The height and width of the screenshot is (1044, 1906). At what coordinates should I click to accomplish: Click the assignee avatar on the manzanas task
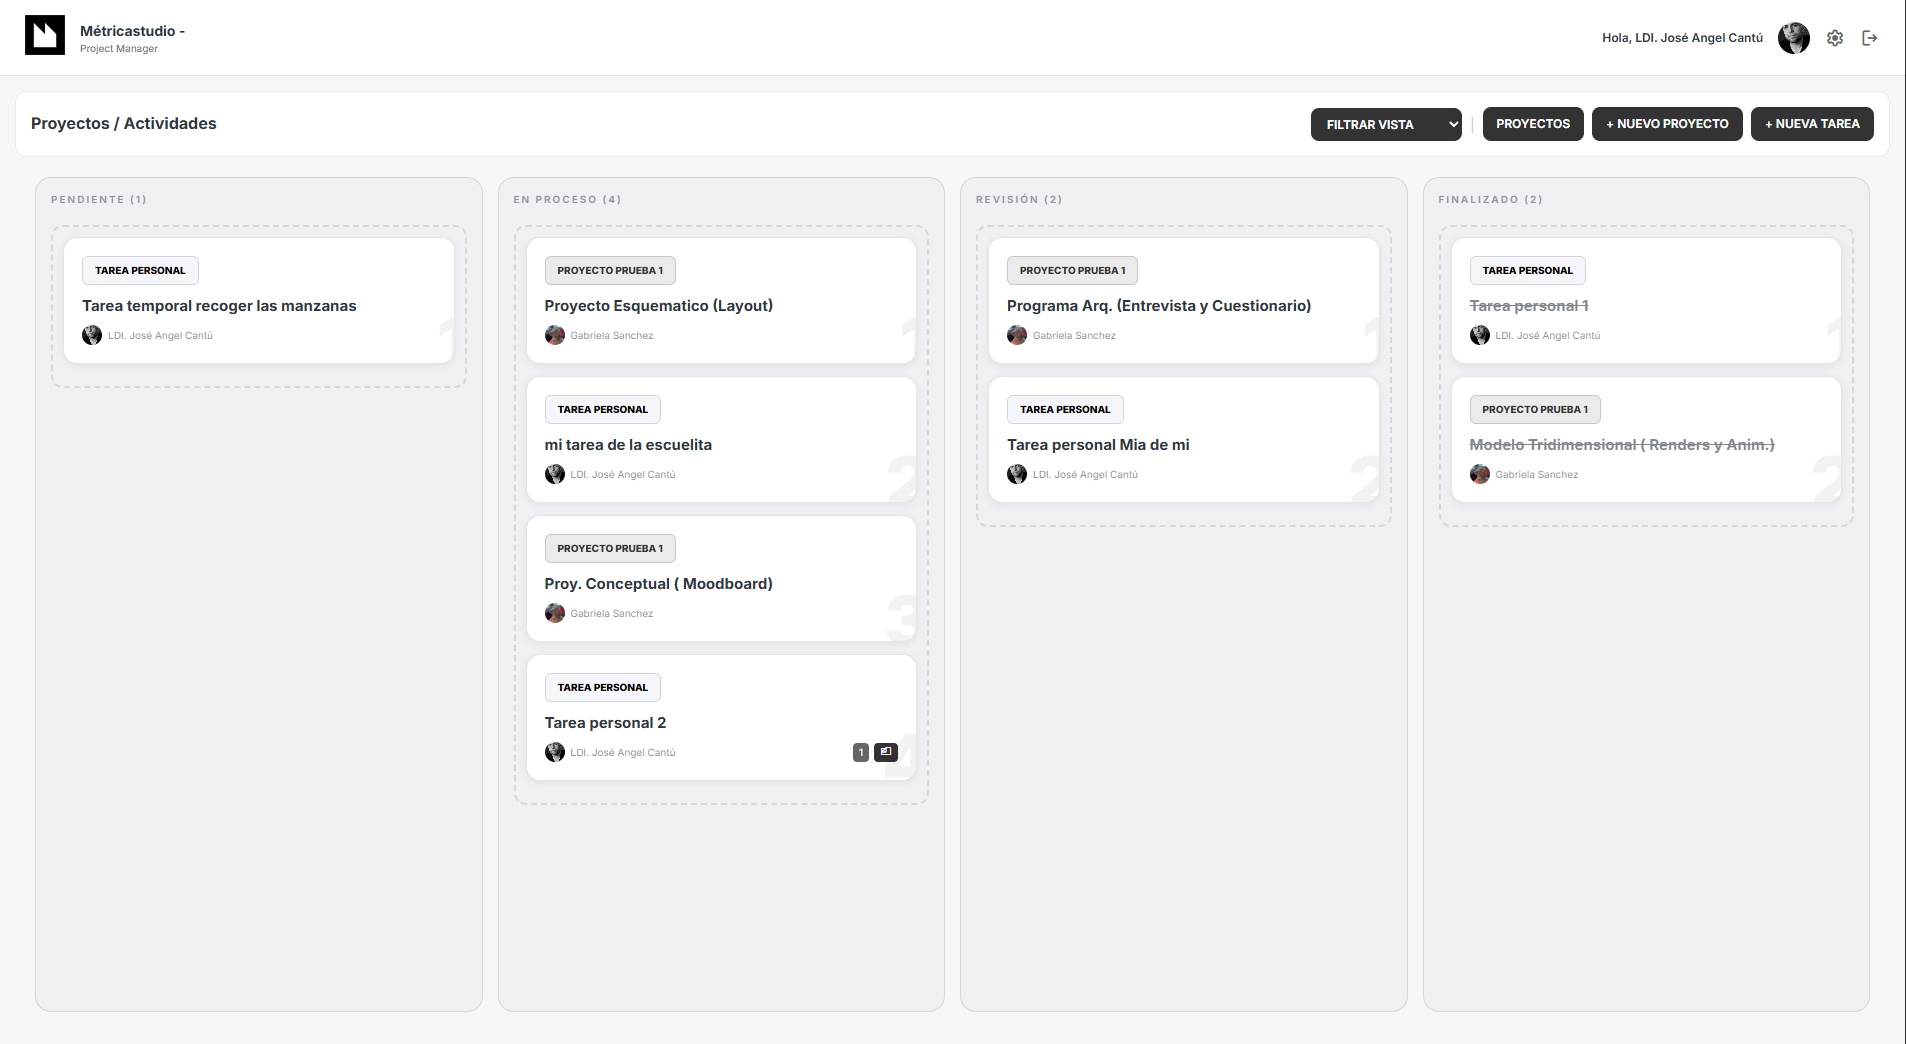[92, 336]
